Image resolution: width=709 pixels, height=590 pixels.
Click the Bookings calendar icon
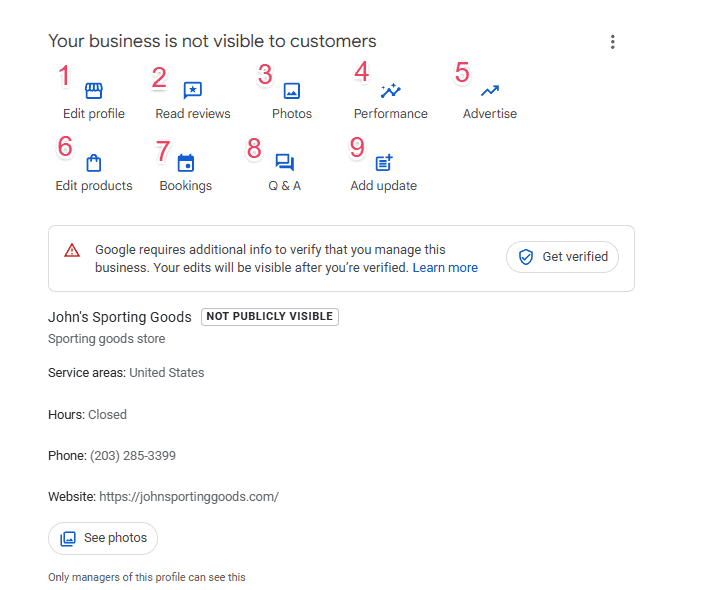click(186, 163)
